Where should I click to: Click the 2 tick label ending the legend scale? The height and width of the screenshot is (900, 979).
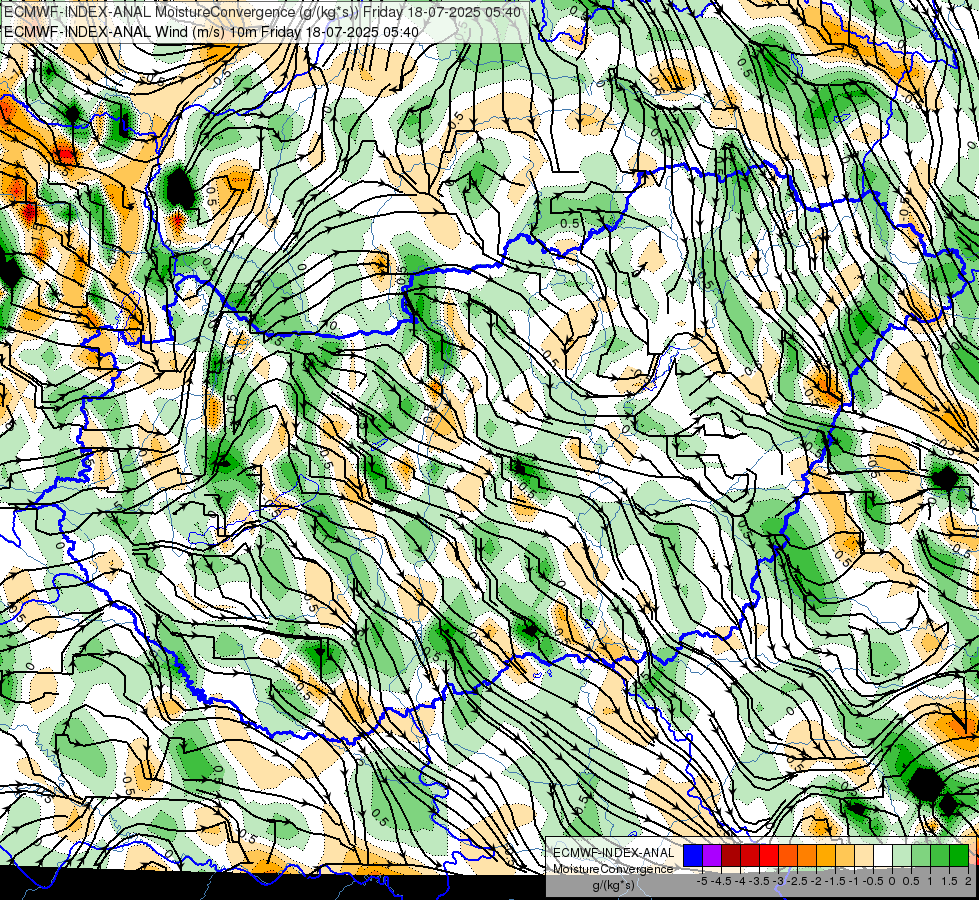coord(968,881)
